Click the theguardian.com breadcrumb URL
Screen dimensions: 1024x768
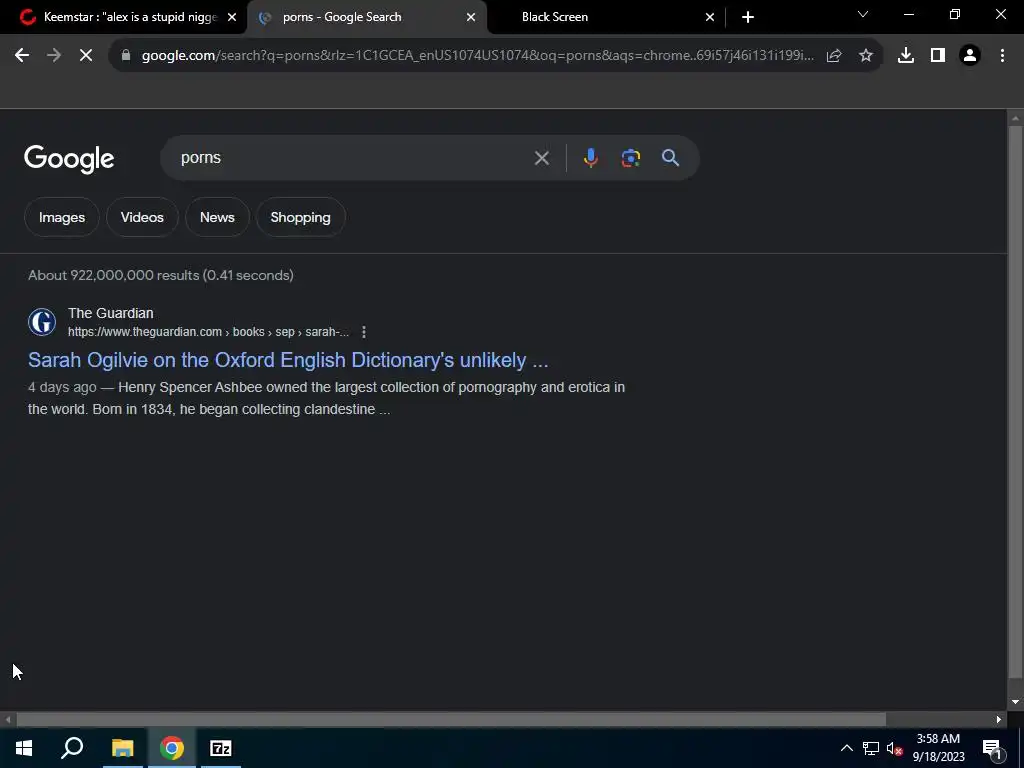coord(208,332)
